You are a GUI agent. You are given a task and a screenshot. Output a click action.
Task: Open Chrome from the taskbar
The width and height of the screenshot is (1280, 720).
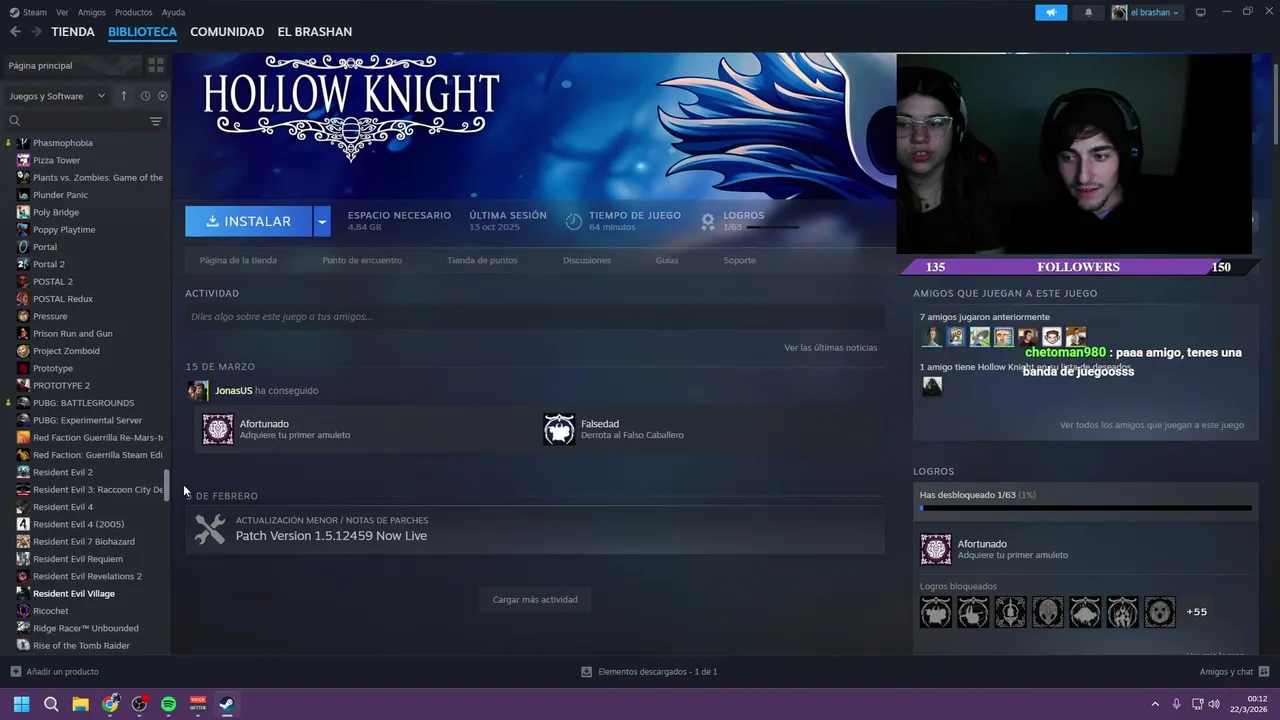[110, 704]
